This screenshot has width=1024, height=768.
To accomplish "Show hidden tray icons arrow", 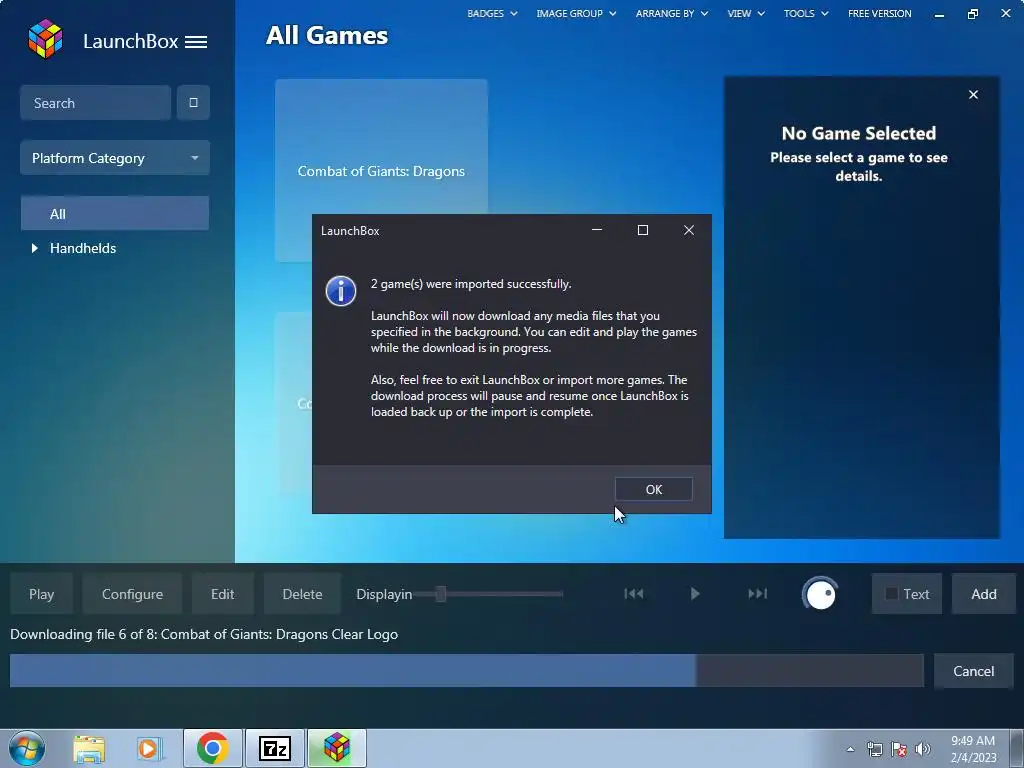I will click(x=850, y=749).
